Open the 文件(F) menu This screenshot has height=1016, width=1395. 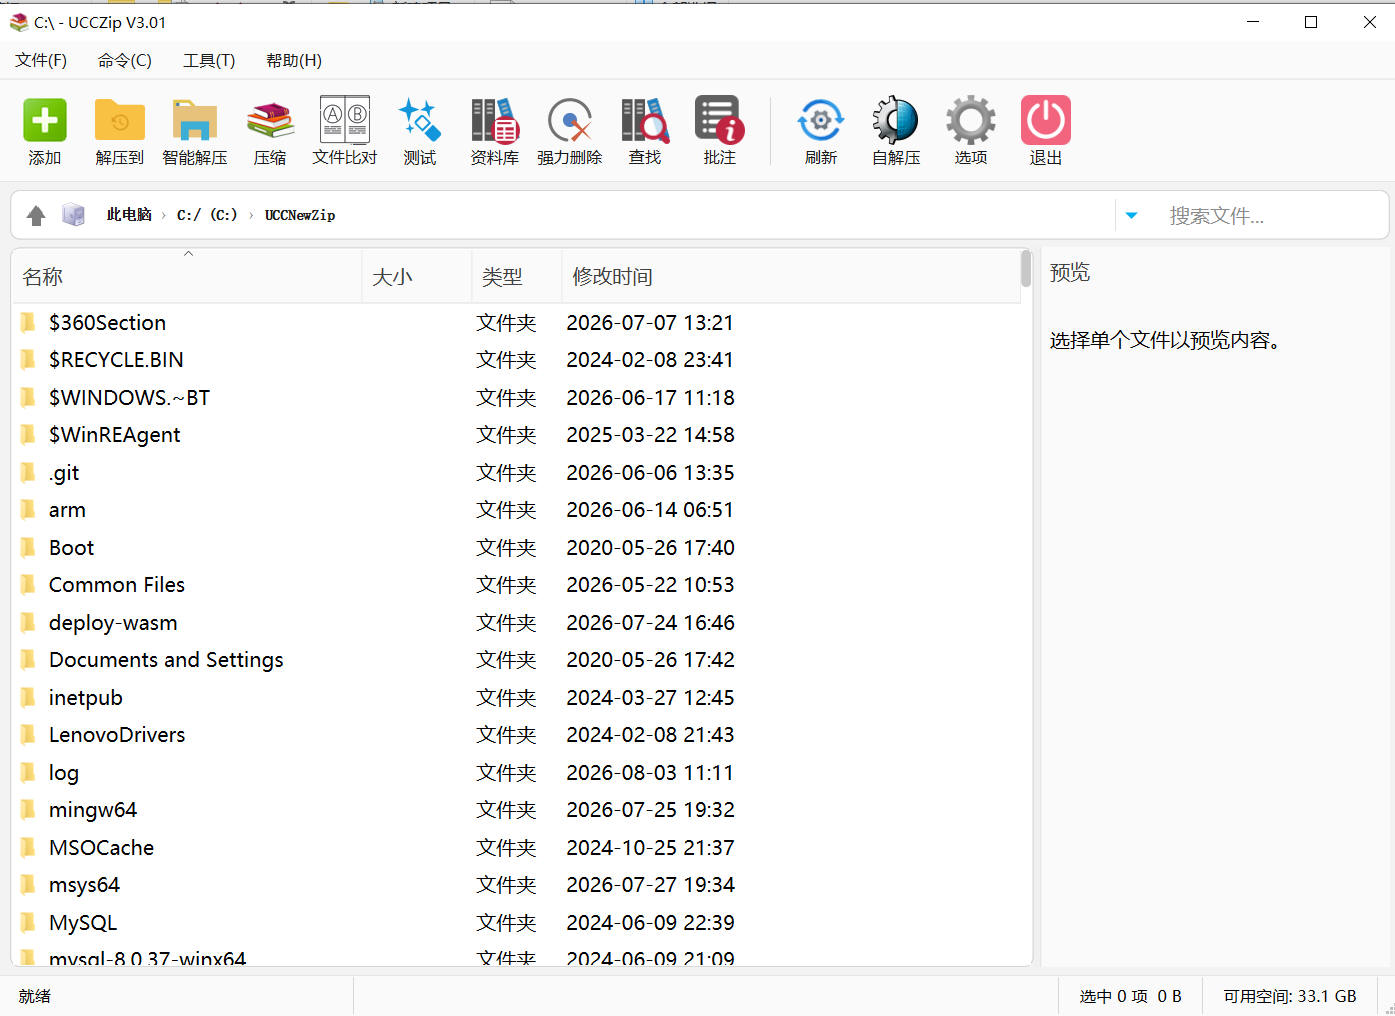[x=41, y=60]
